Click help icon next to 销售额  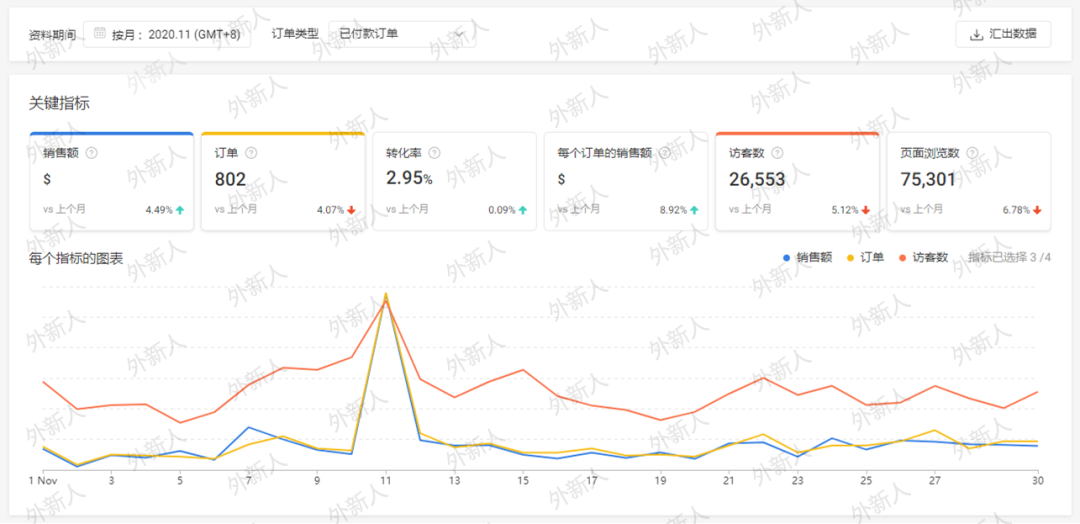click(x=92, y=153)
